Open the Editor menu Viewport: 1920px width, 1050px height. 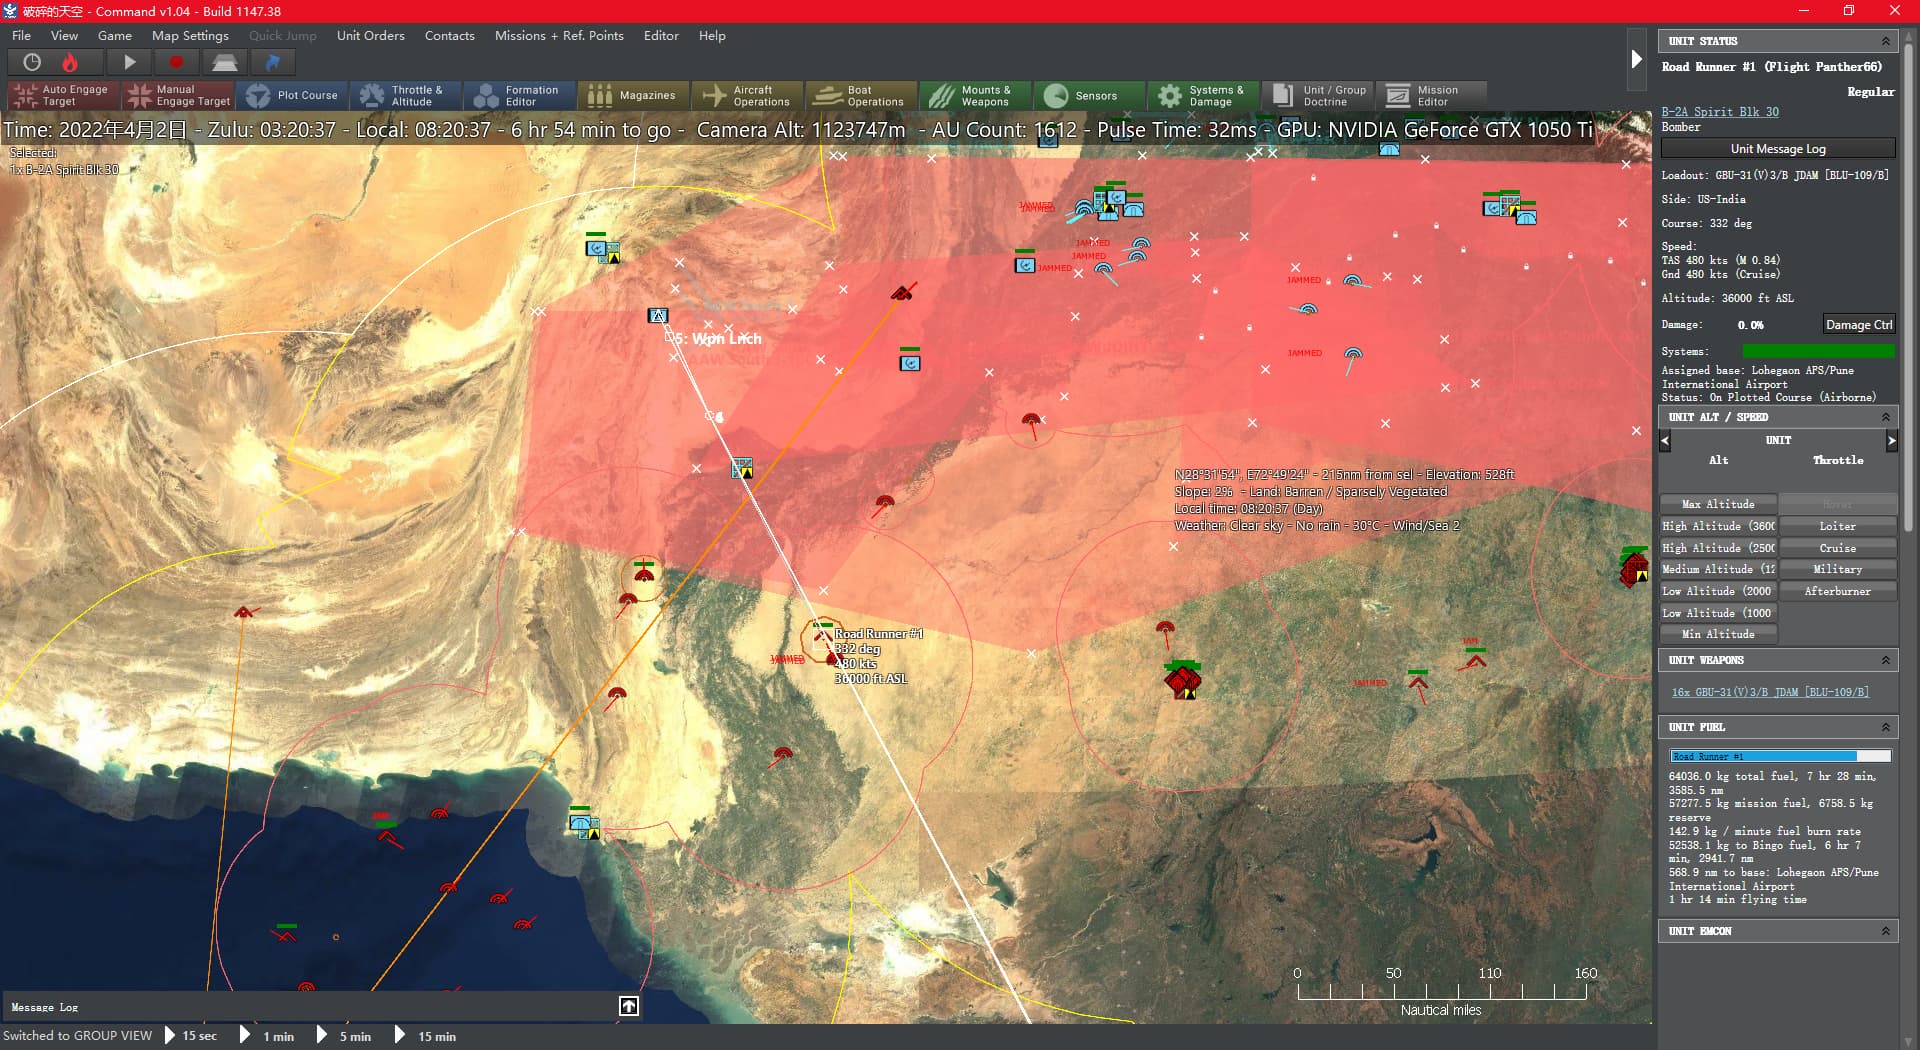click(661, 35)
